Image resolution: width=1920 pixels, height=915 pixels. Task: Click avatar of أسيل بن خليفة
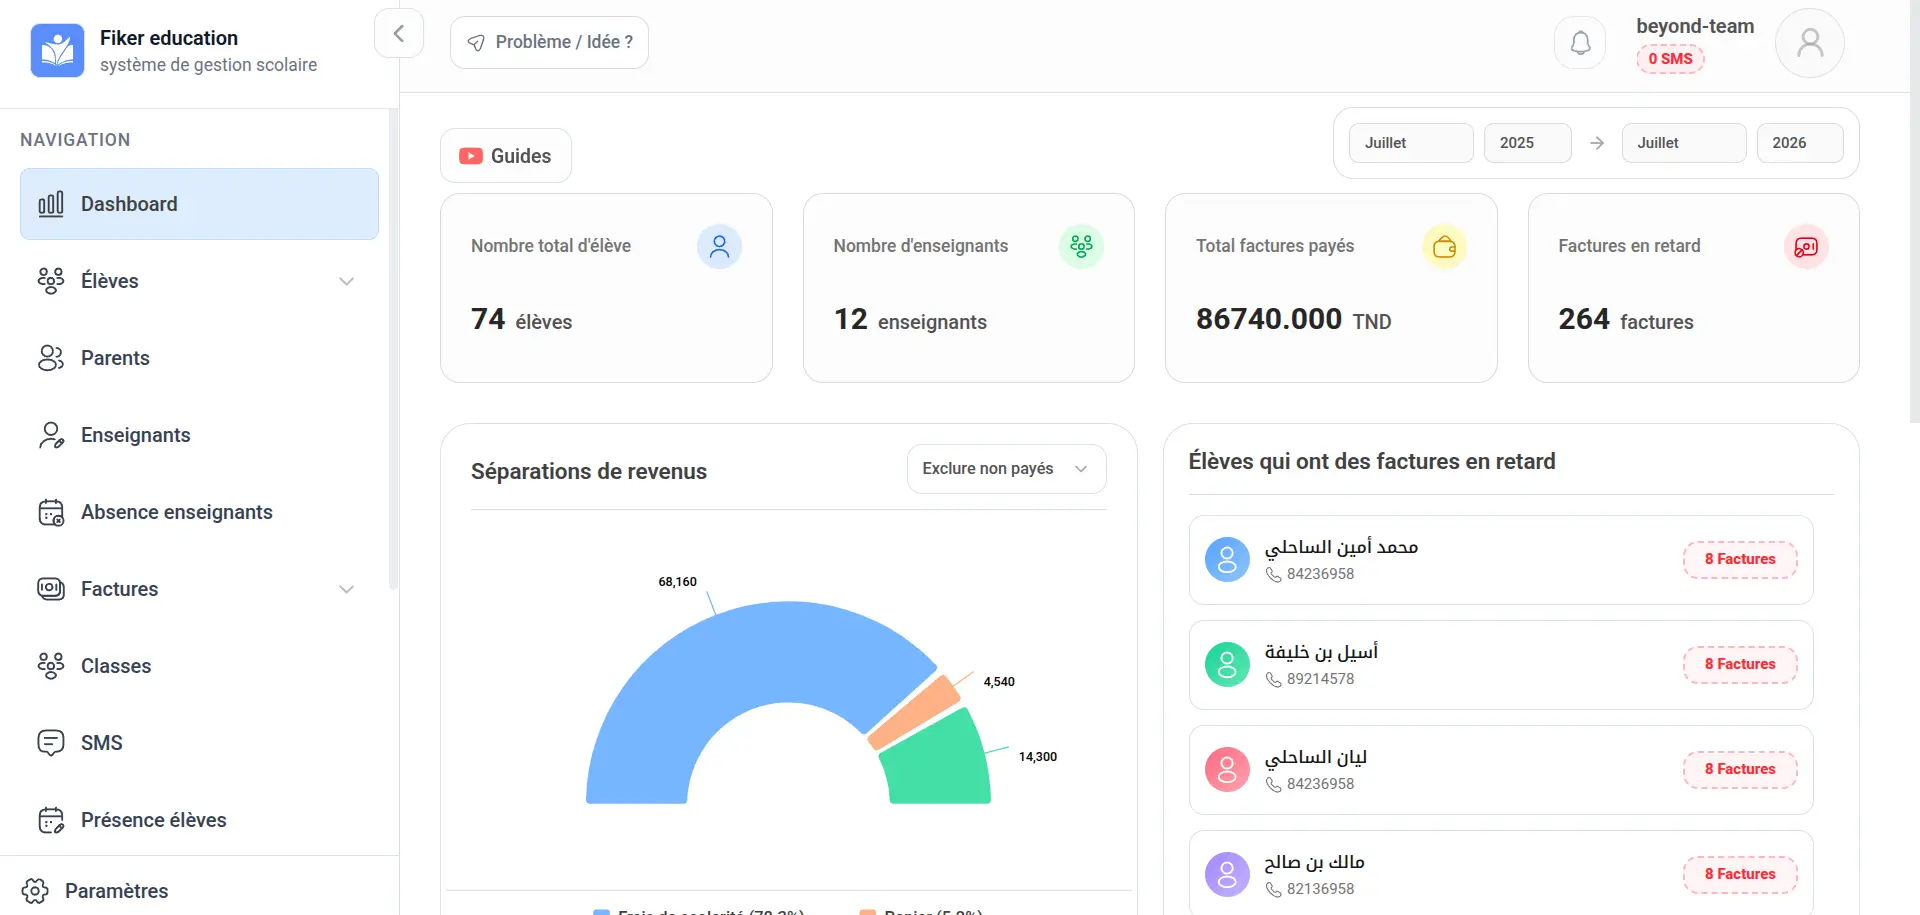[x=1227, y=665]
